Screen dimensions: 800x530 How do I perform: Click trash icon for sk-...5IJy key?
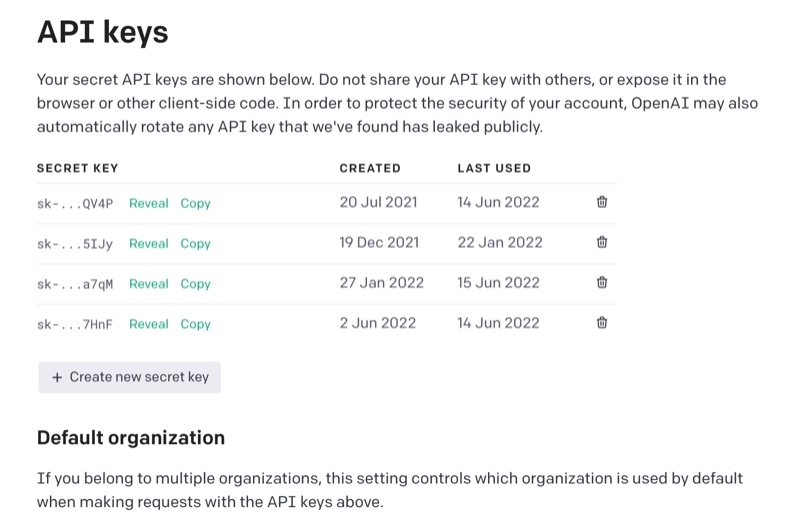(x=602, y=242)
